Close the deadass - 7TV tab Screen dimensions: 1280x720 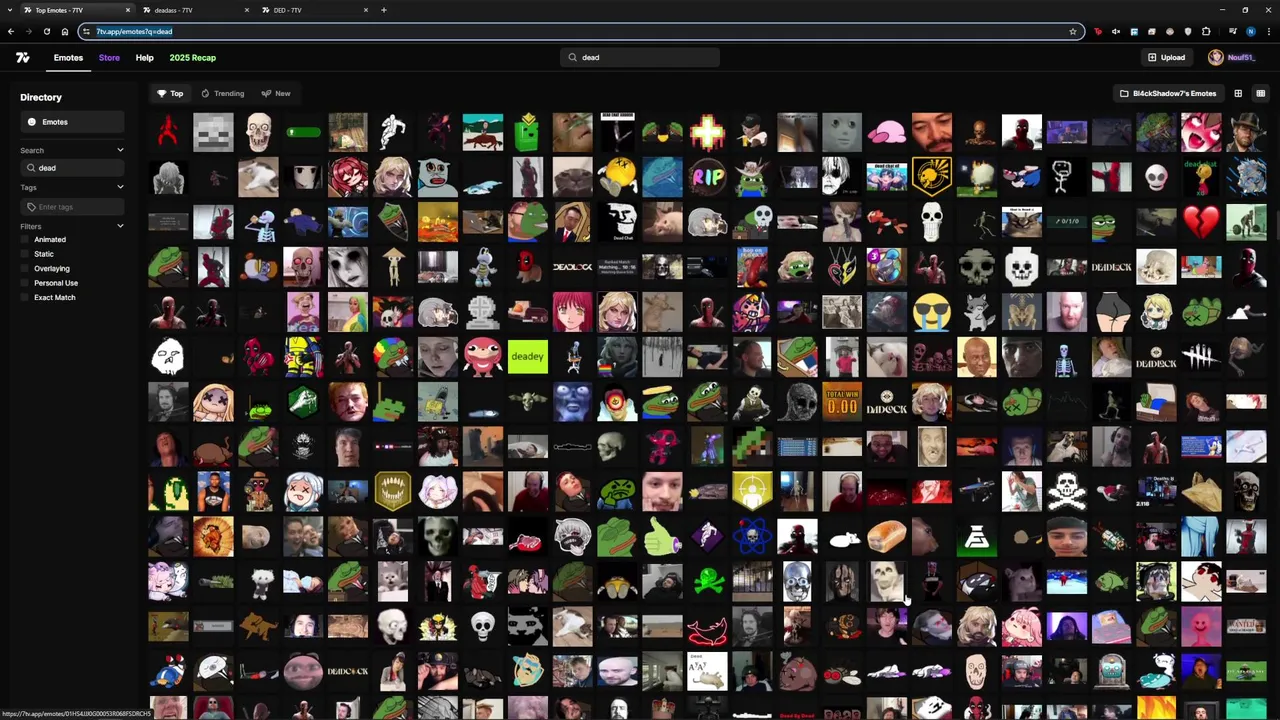247,10
